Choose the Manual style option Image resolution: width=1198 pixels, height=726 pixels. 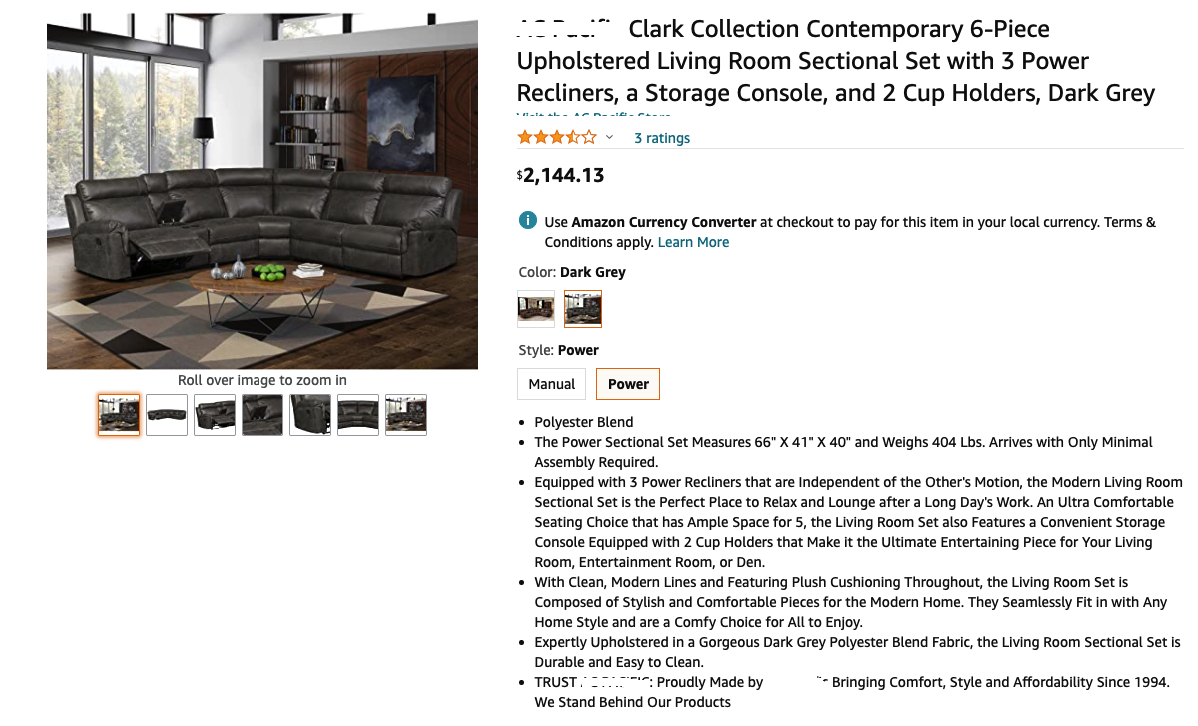point(552,384)
